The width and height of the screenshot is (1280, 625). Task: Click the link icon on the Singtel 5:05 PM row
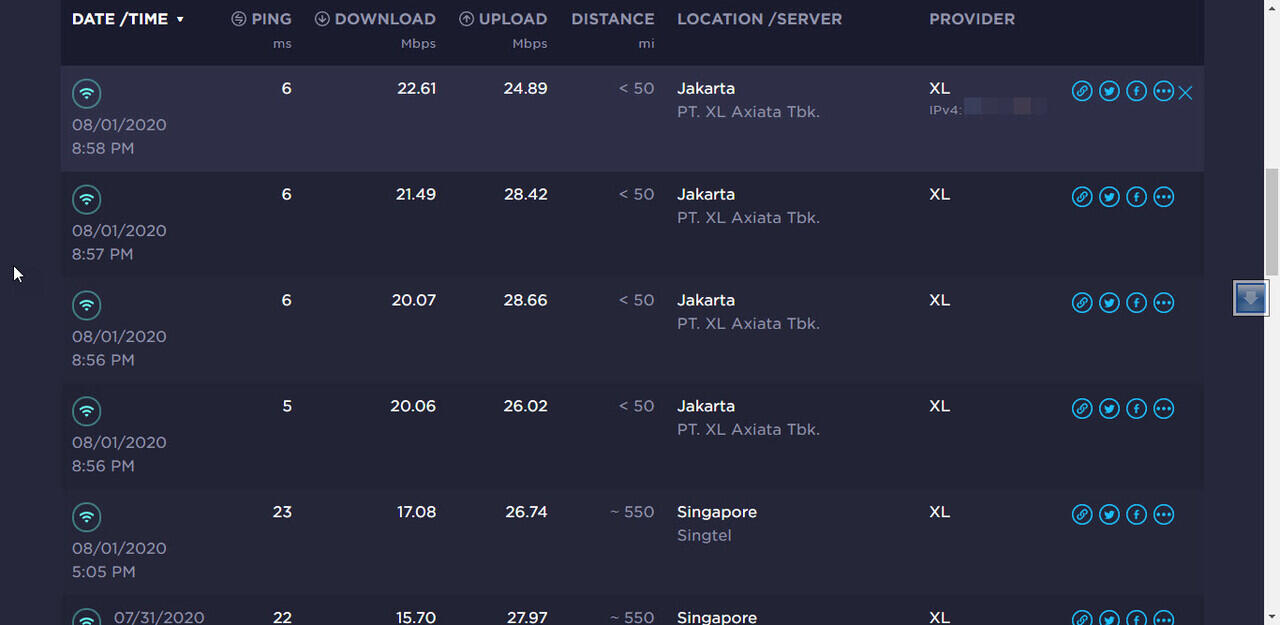(1082, 516)
